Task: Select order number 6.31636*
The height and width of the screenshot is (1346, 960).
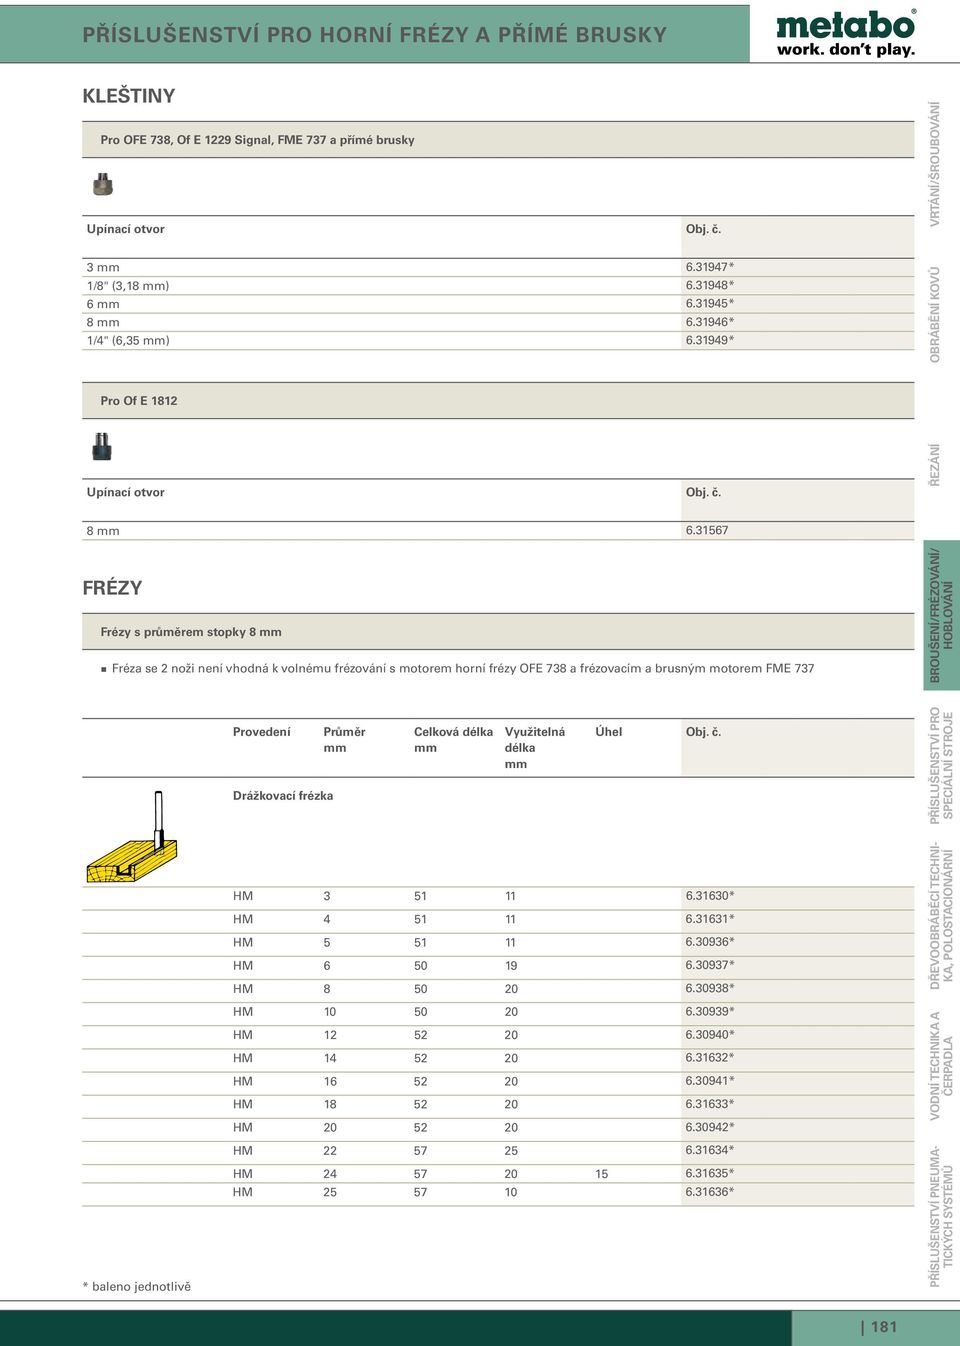Action: [x=710, y=1192]
